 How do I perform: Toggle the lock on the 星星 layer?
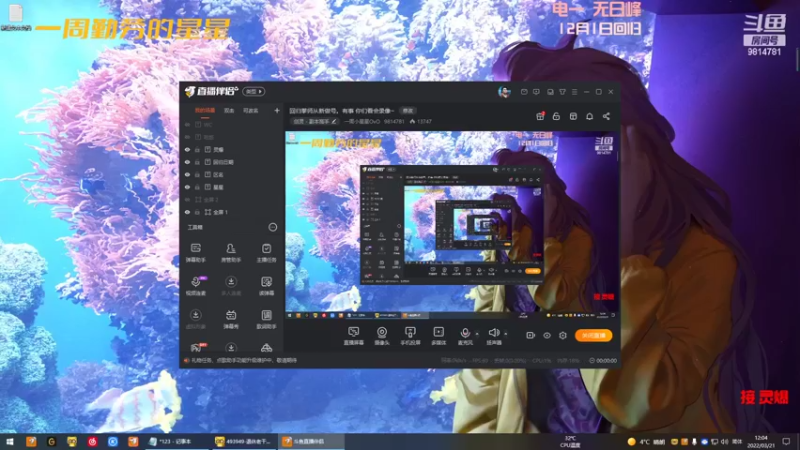pos(197,187)
